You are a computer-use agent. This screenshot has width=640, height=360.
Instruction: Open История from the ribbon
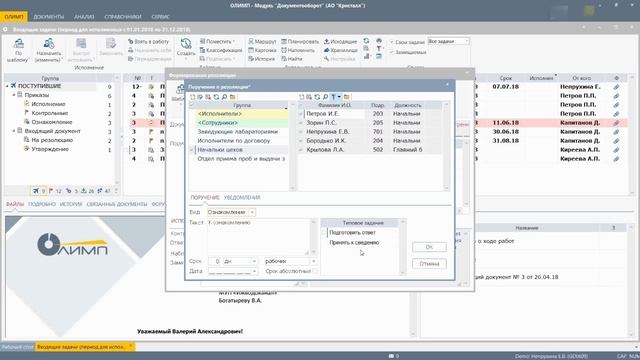click(262, 59)
